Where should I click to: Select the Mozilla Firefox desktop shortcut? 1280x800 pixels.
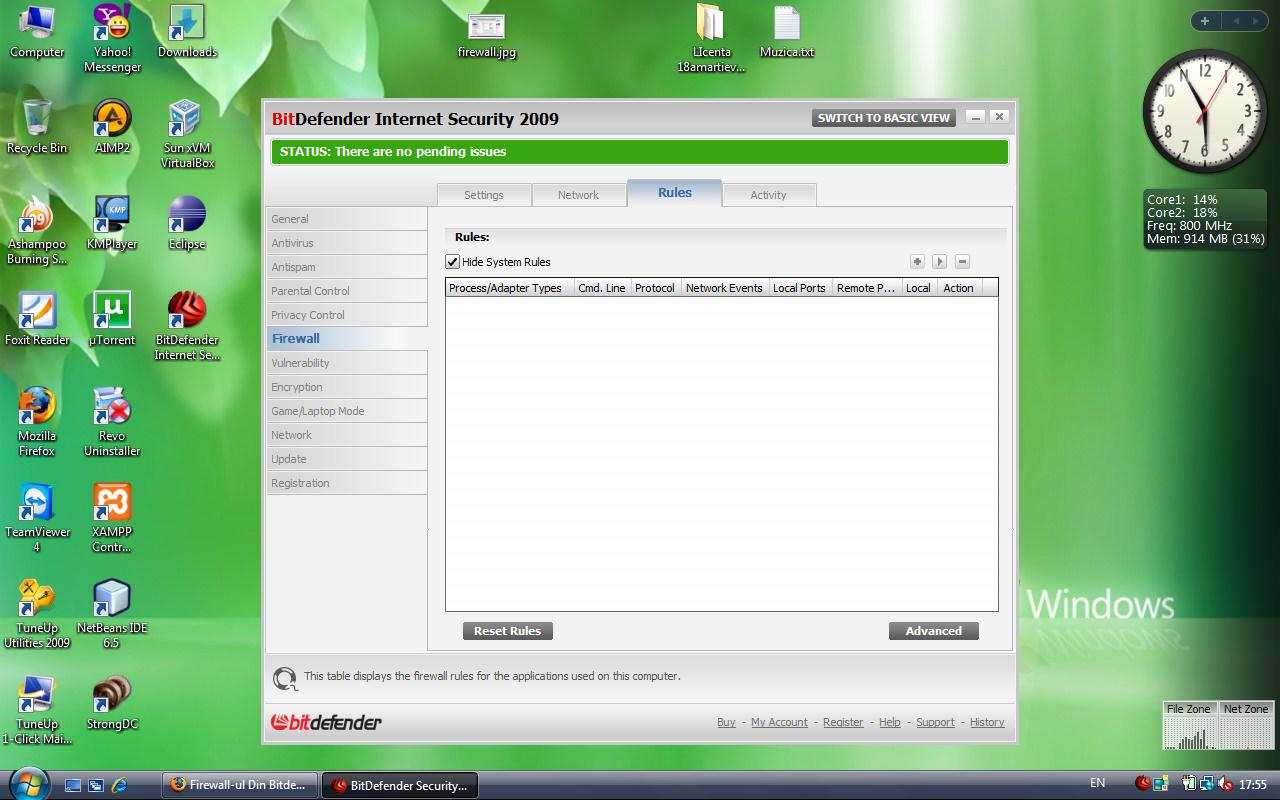click(37, 423)
